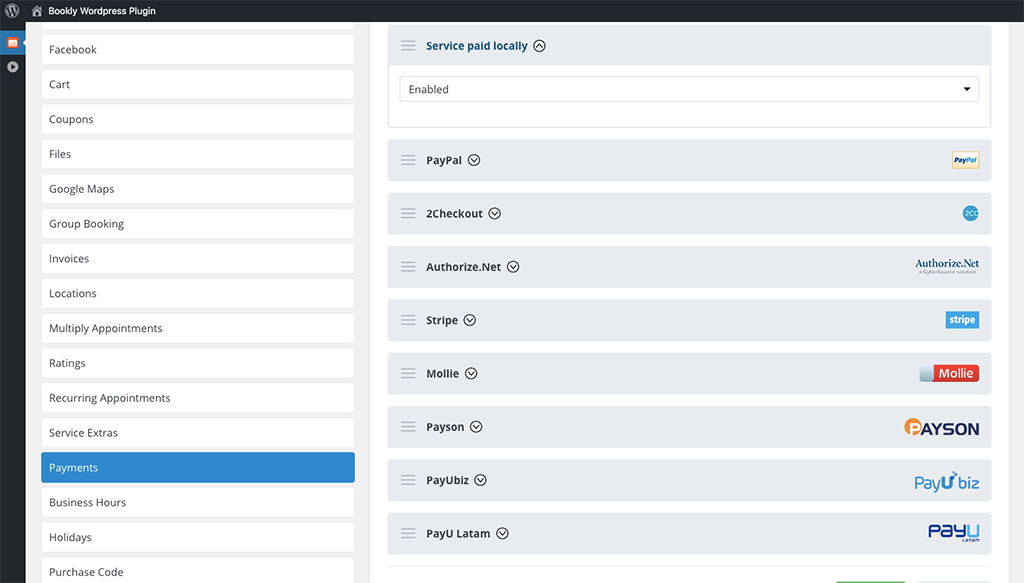The image size is (1024, 583).
Task: Click the Stripe section title
Action: pos(442,320)
